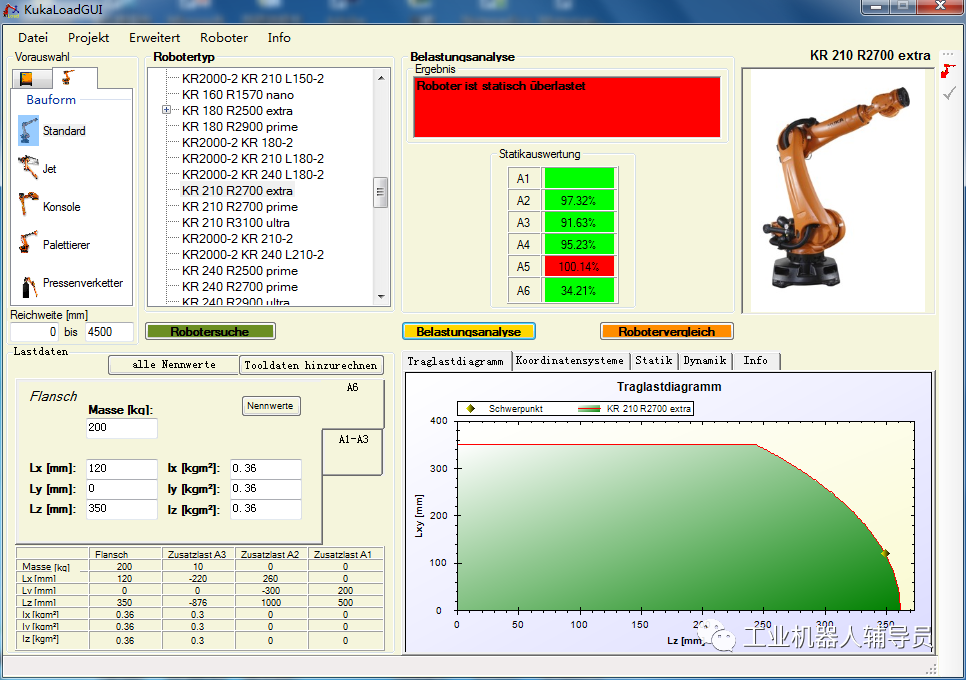Viewport: 966px width, 680px height.
Task: Switch to Traglastdiagramm tab
Action: click(x=456, y=362)
